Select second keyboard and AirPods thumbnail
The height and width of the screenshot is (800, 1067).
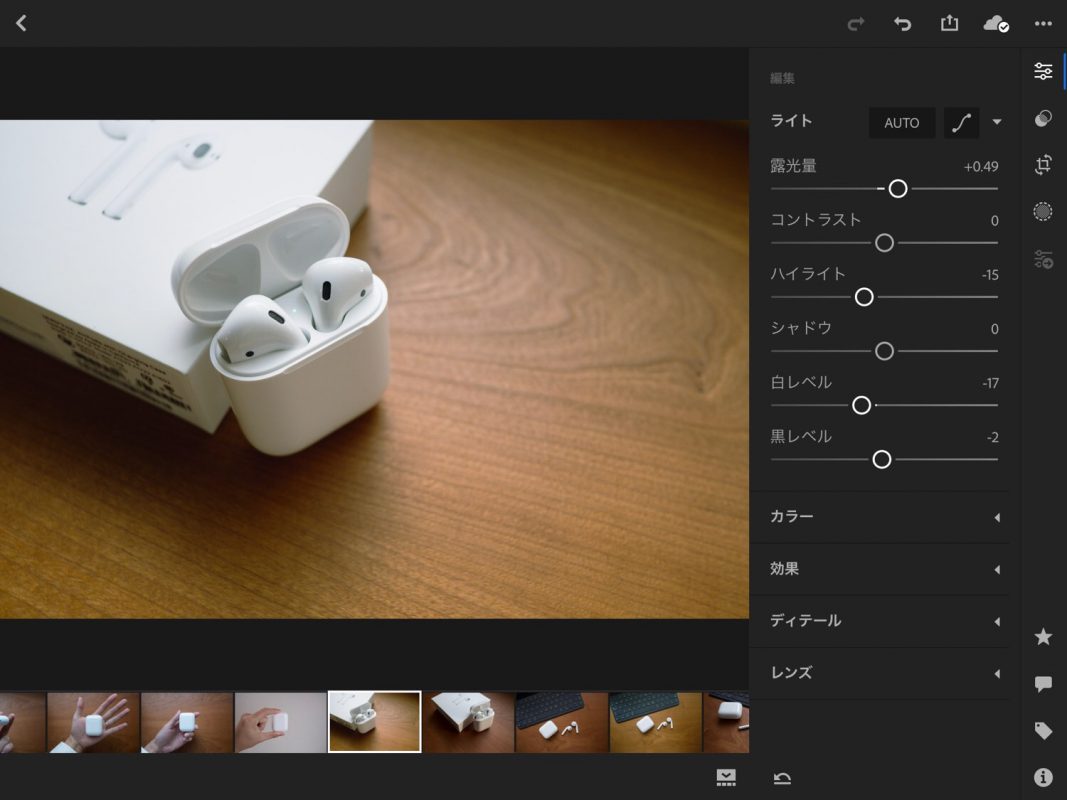tap(656, 722)
